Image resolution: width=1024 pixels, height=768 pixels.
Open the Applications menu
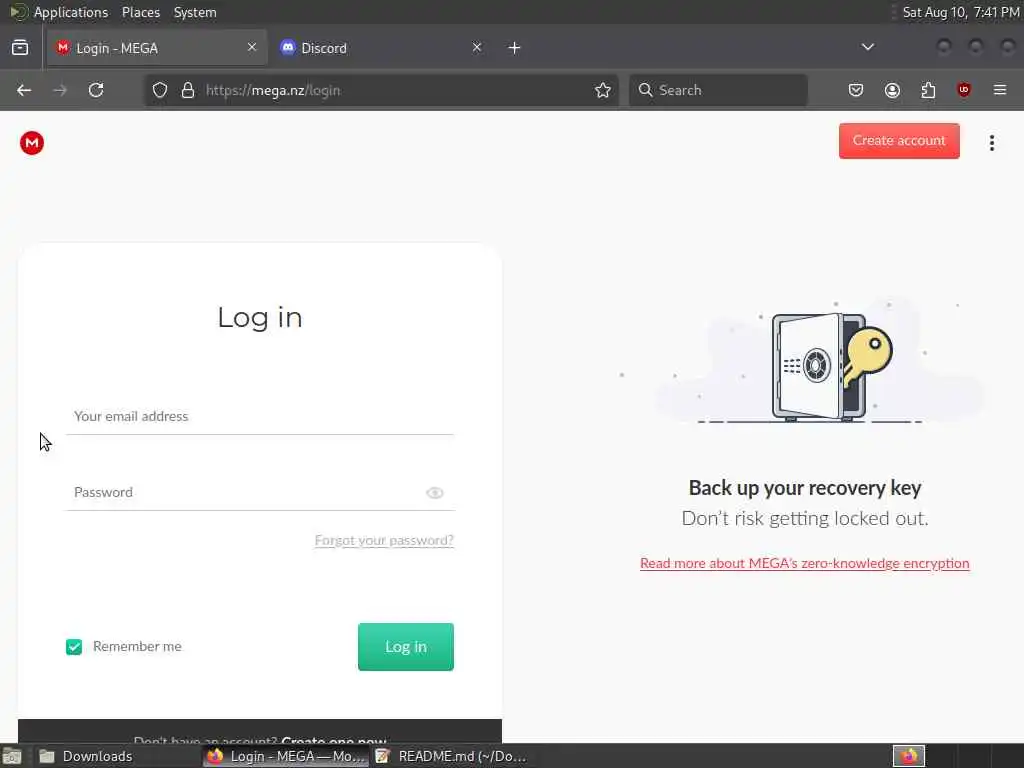coord(71,12)
